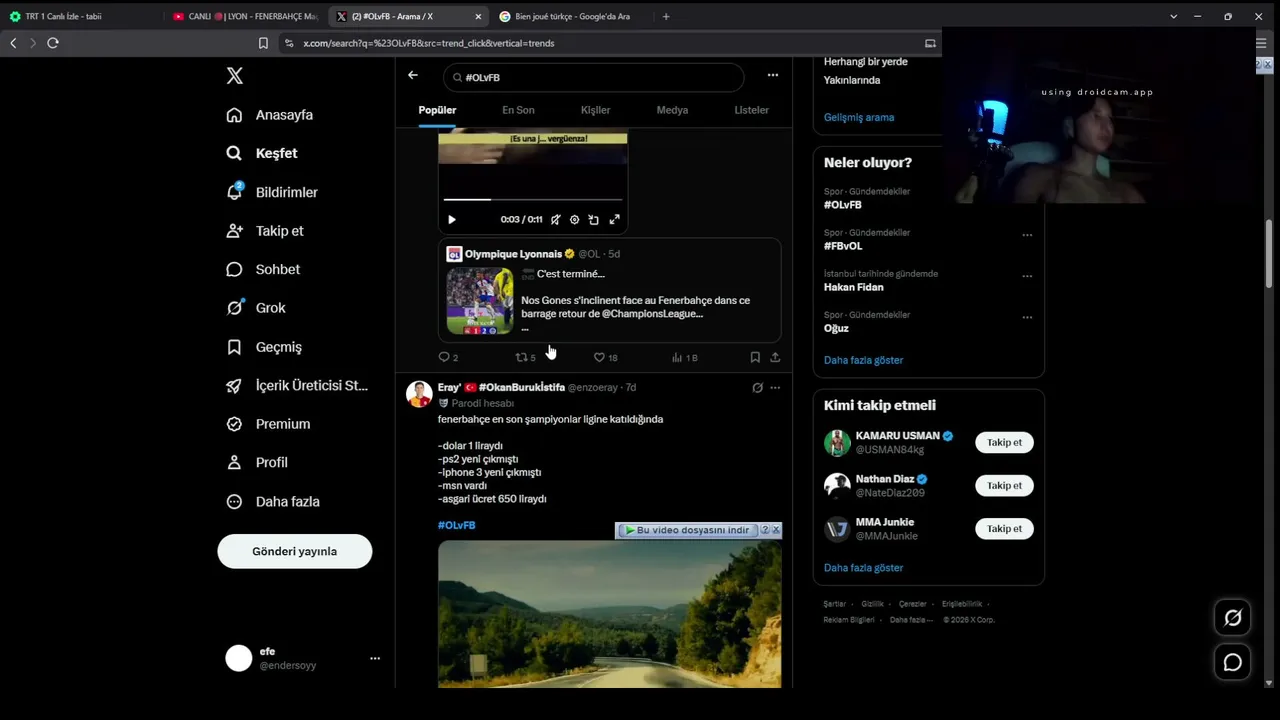
Task: Expand the video to fullscreen
Action: (x=614, y=220)
